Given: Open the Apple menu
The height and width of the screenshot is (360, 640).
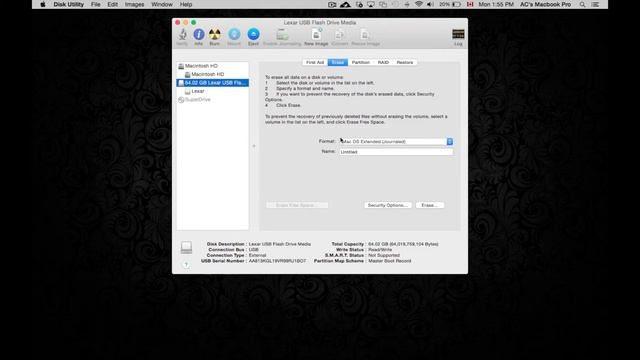Looking at the screenshot, I should 43,4.
